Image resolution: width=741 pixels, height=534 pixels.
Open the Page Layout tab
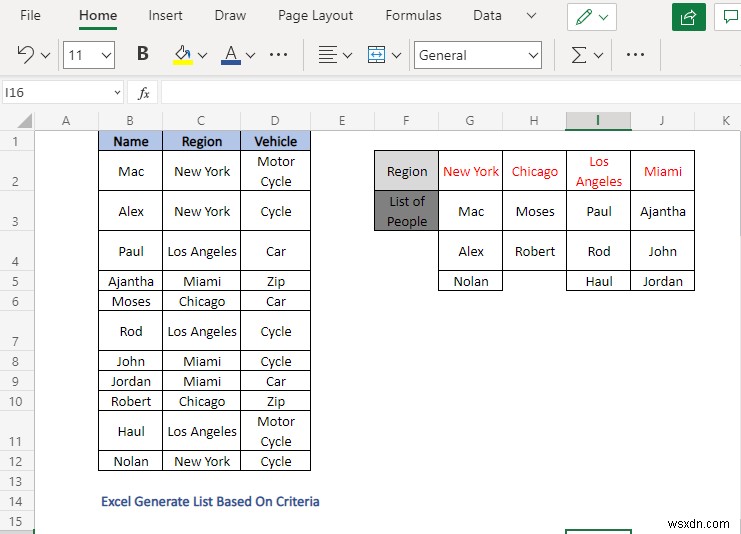(315, 16)
